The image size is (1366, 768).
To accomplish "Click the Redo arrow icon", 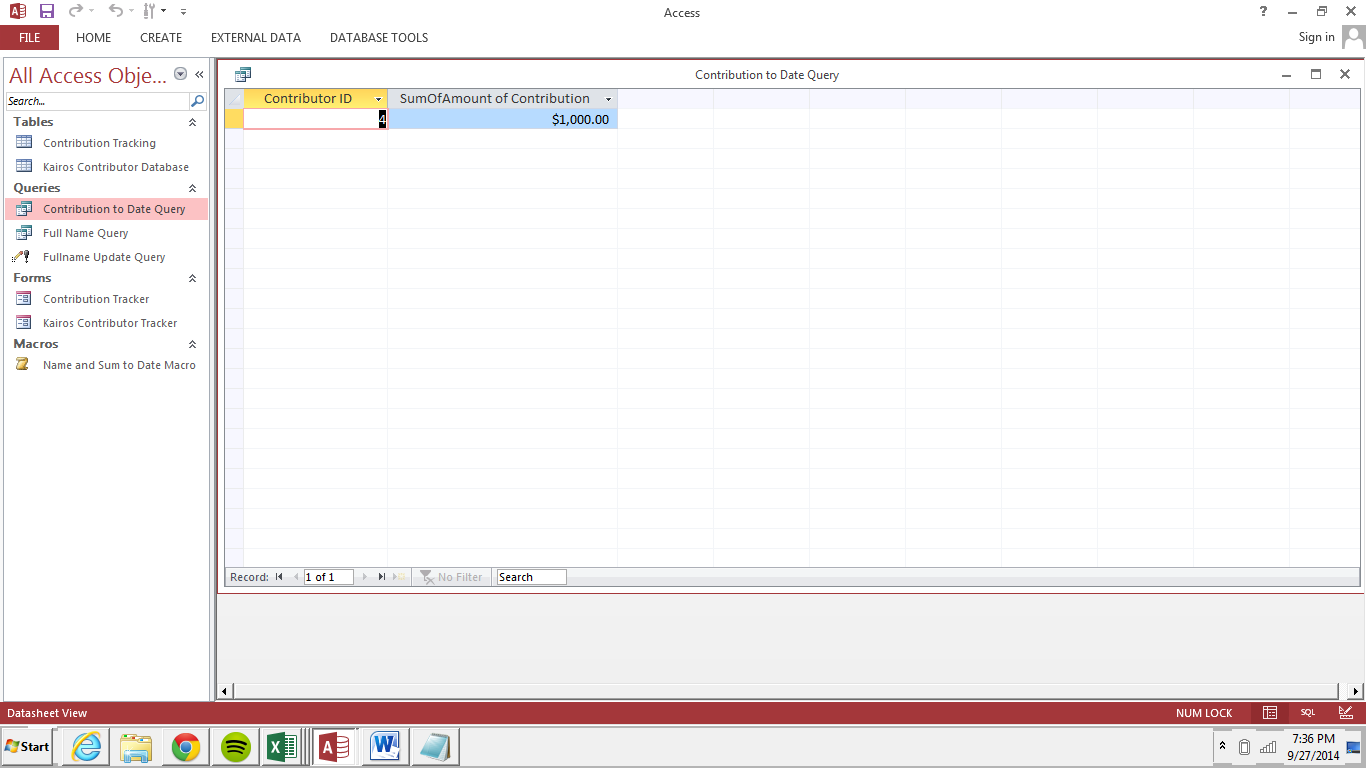I will [76, 11].
